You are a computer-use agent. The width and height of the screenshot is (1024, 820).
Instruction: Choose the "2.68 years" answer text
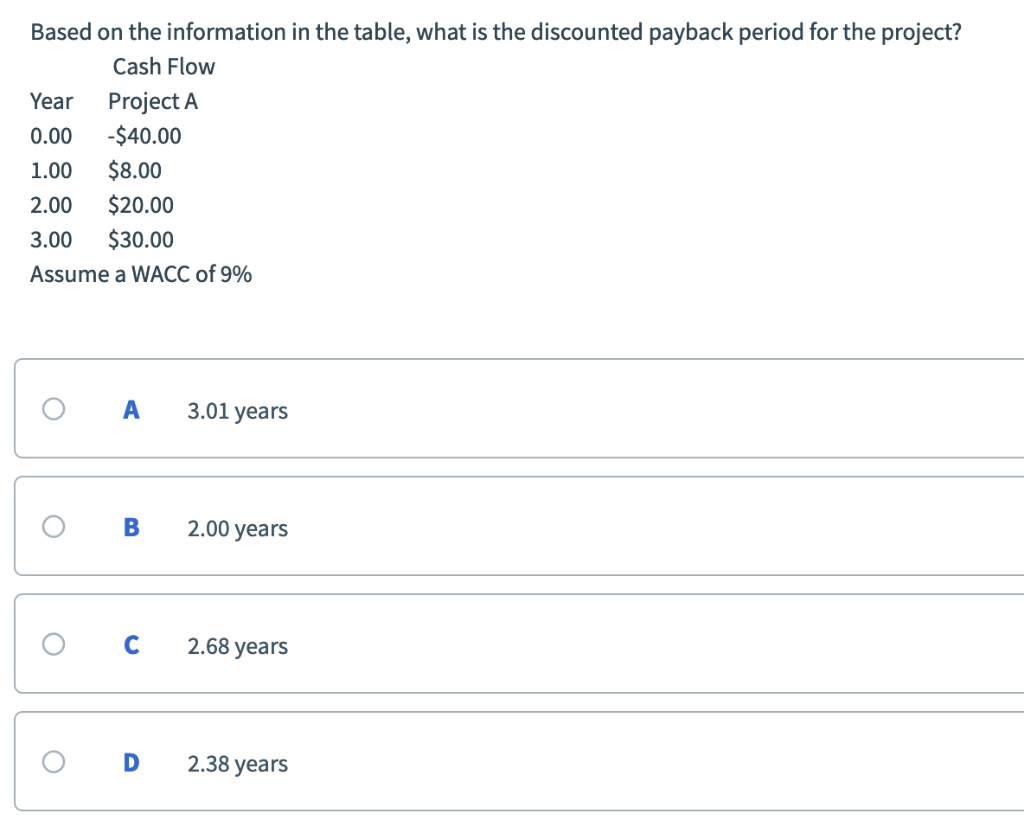point(237,647)
